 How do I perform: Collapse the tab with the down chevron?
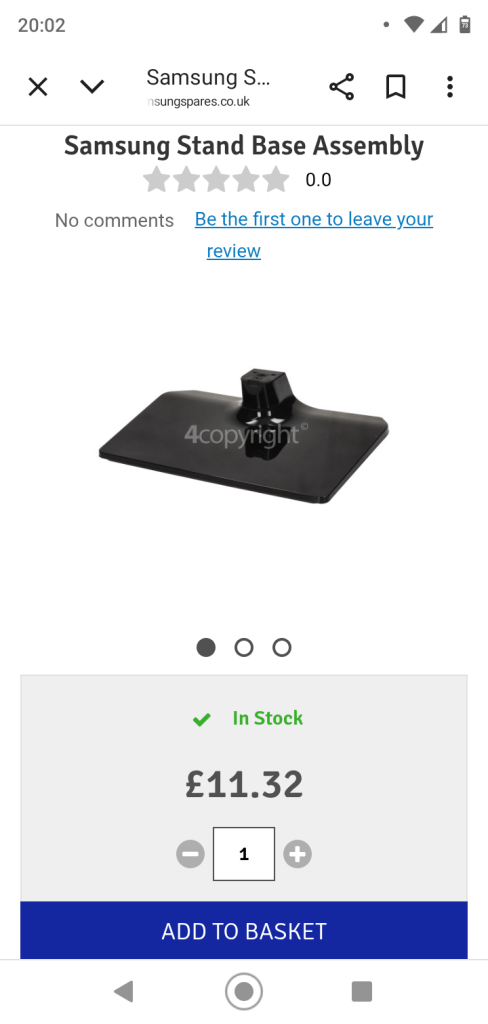point(91,86)
